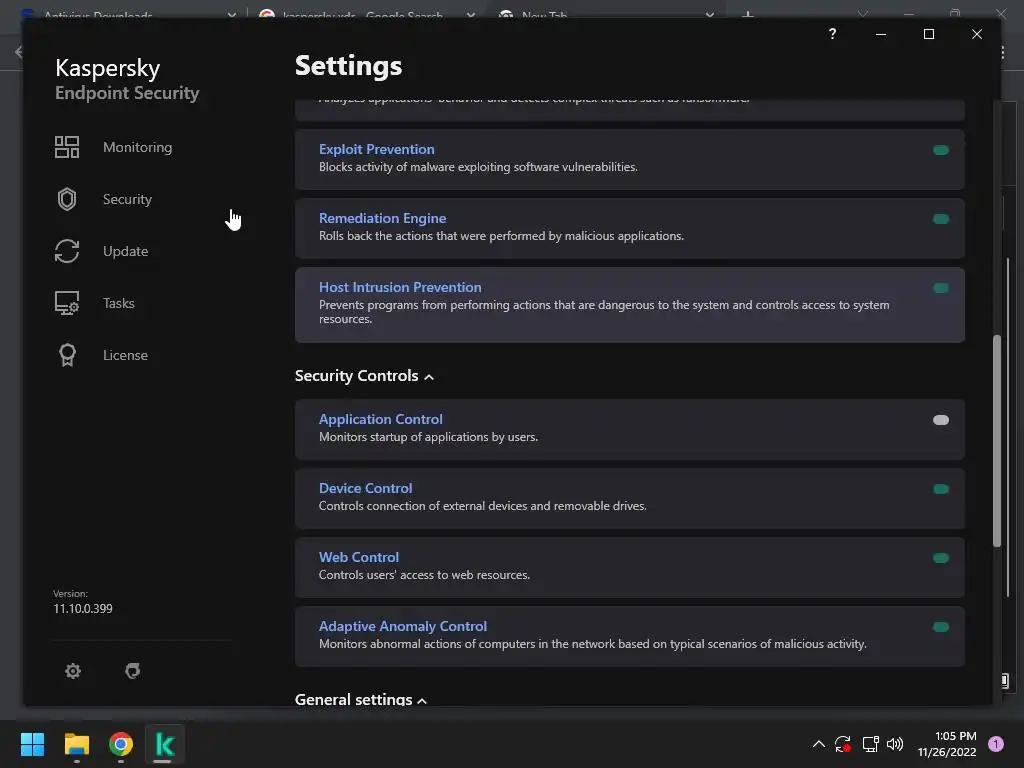Open Exploit Prevention settings link

coord(377,150)
